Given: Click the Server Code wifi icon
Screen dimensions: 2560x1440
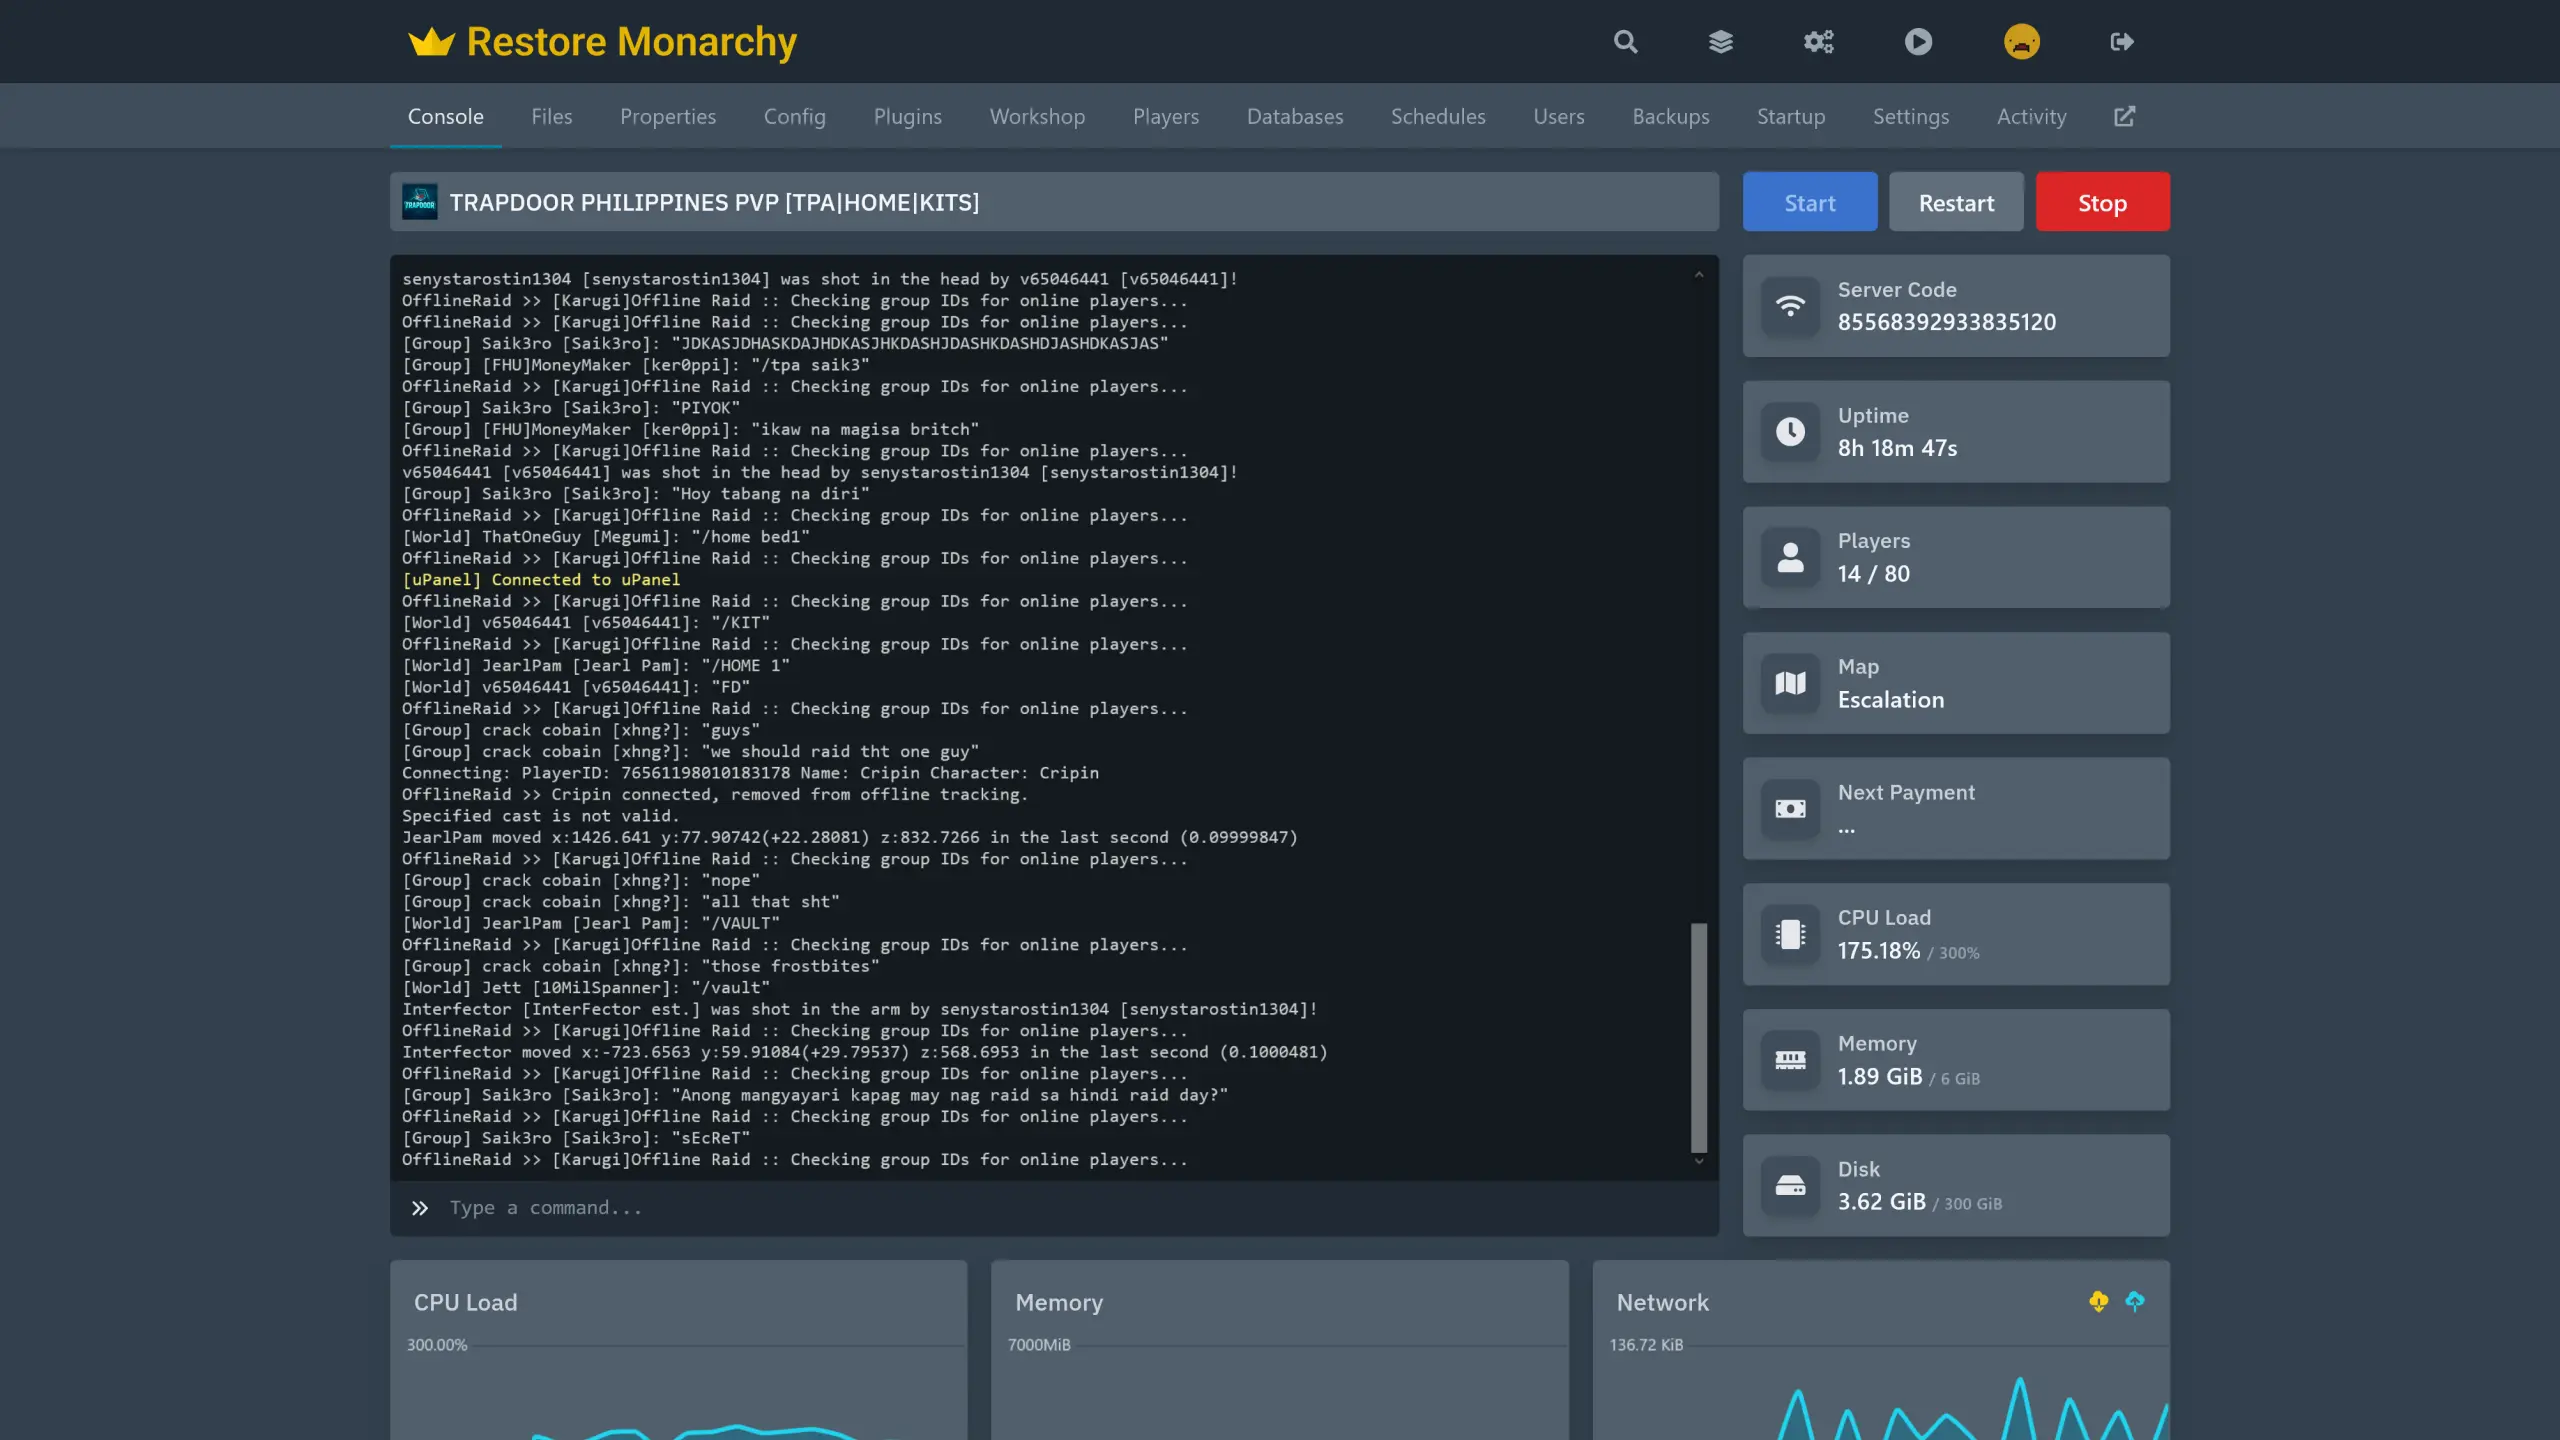Looking at the screenshot, I should point(1790,306).
